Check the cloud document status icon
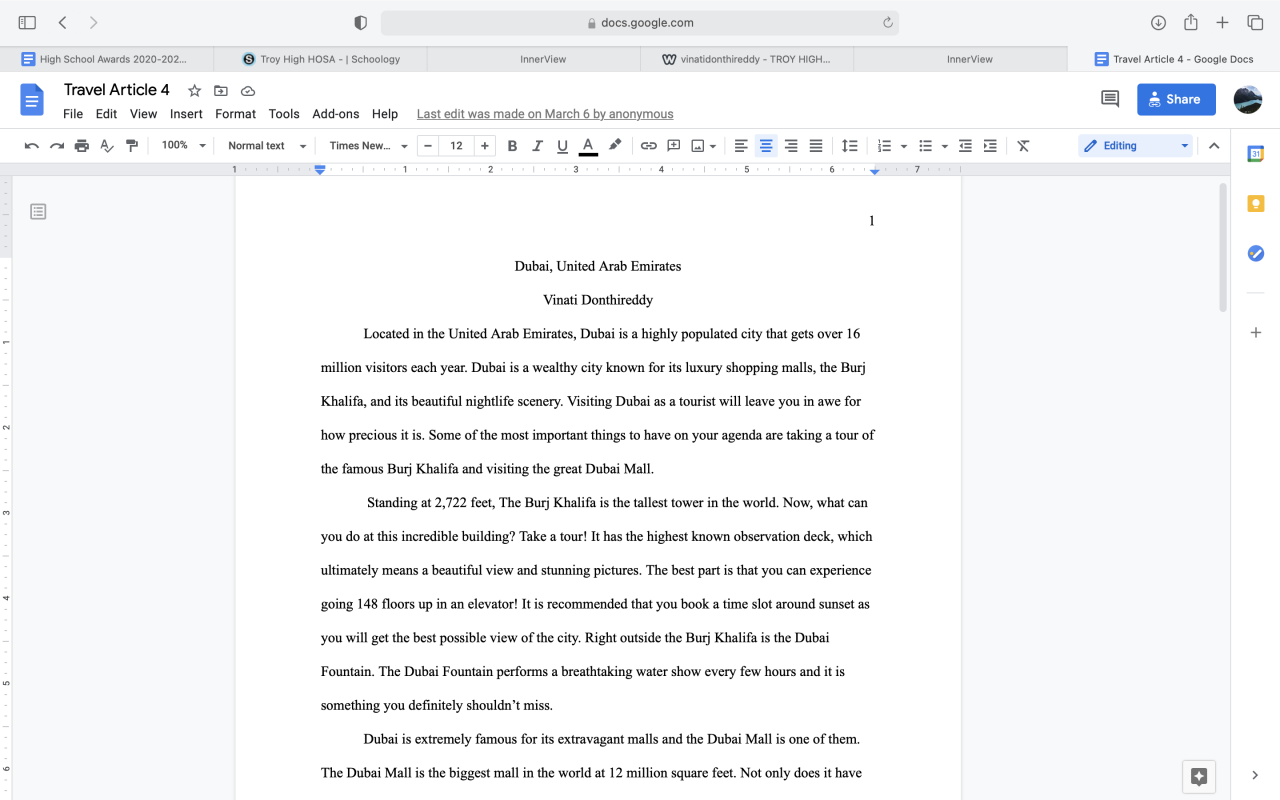The height and width of the screenshot is (800, 1280). (248, 91)
